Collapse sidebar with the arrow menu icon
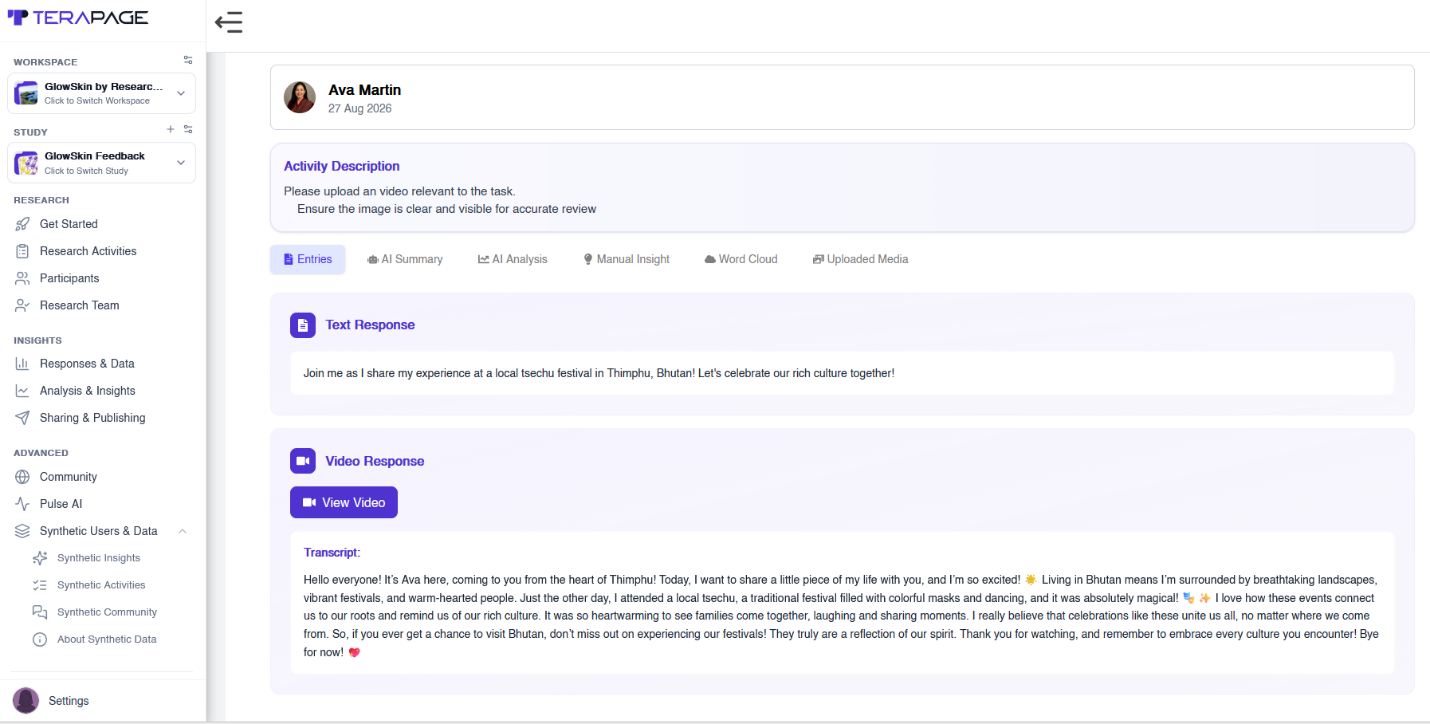The image size is (1430, 724). click(229, 22)
